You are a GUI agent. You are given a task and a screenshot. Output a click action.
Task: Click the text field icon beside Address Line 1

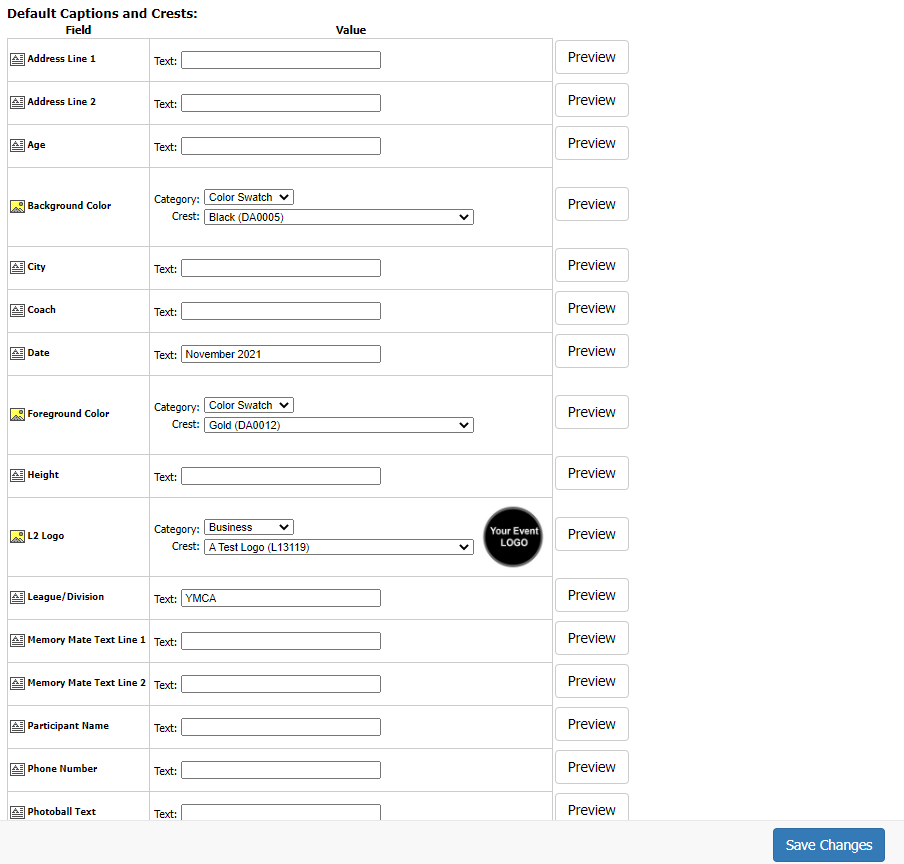pos(17,59)
